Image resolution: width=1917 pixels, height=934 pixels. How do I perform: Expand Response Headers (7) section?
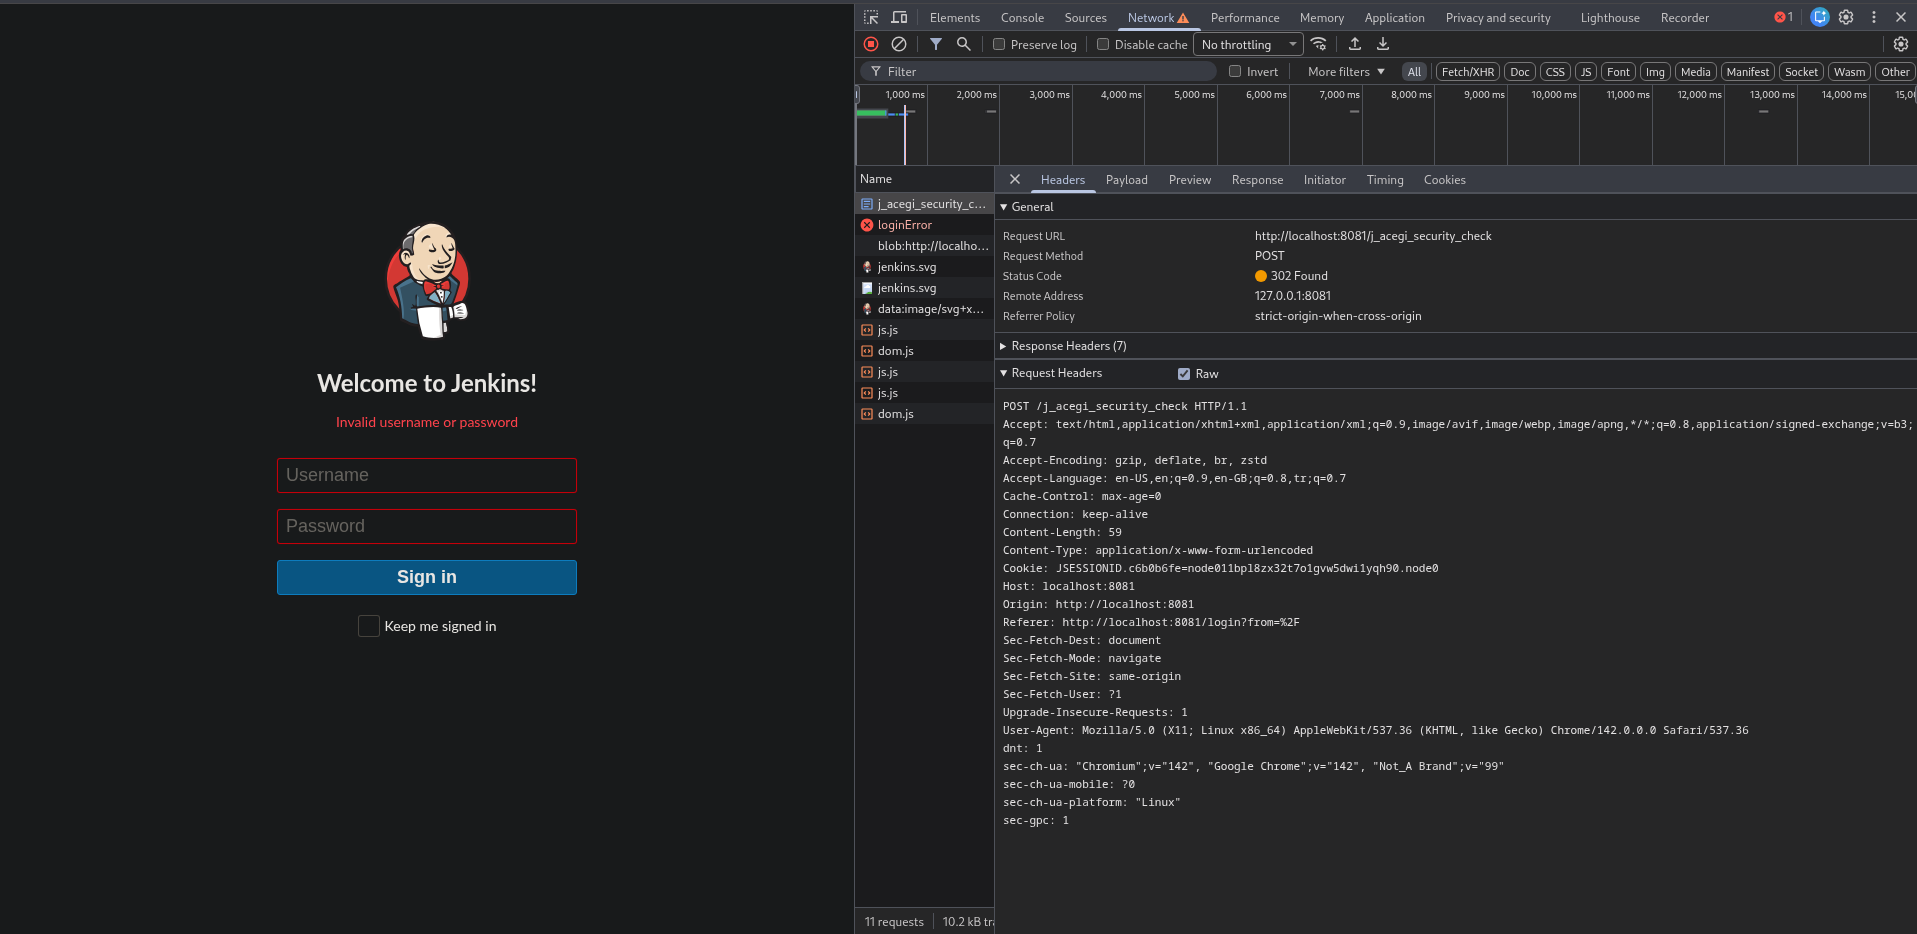1063,346
